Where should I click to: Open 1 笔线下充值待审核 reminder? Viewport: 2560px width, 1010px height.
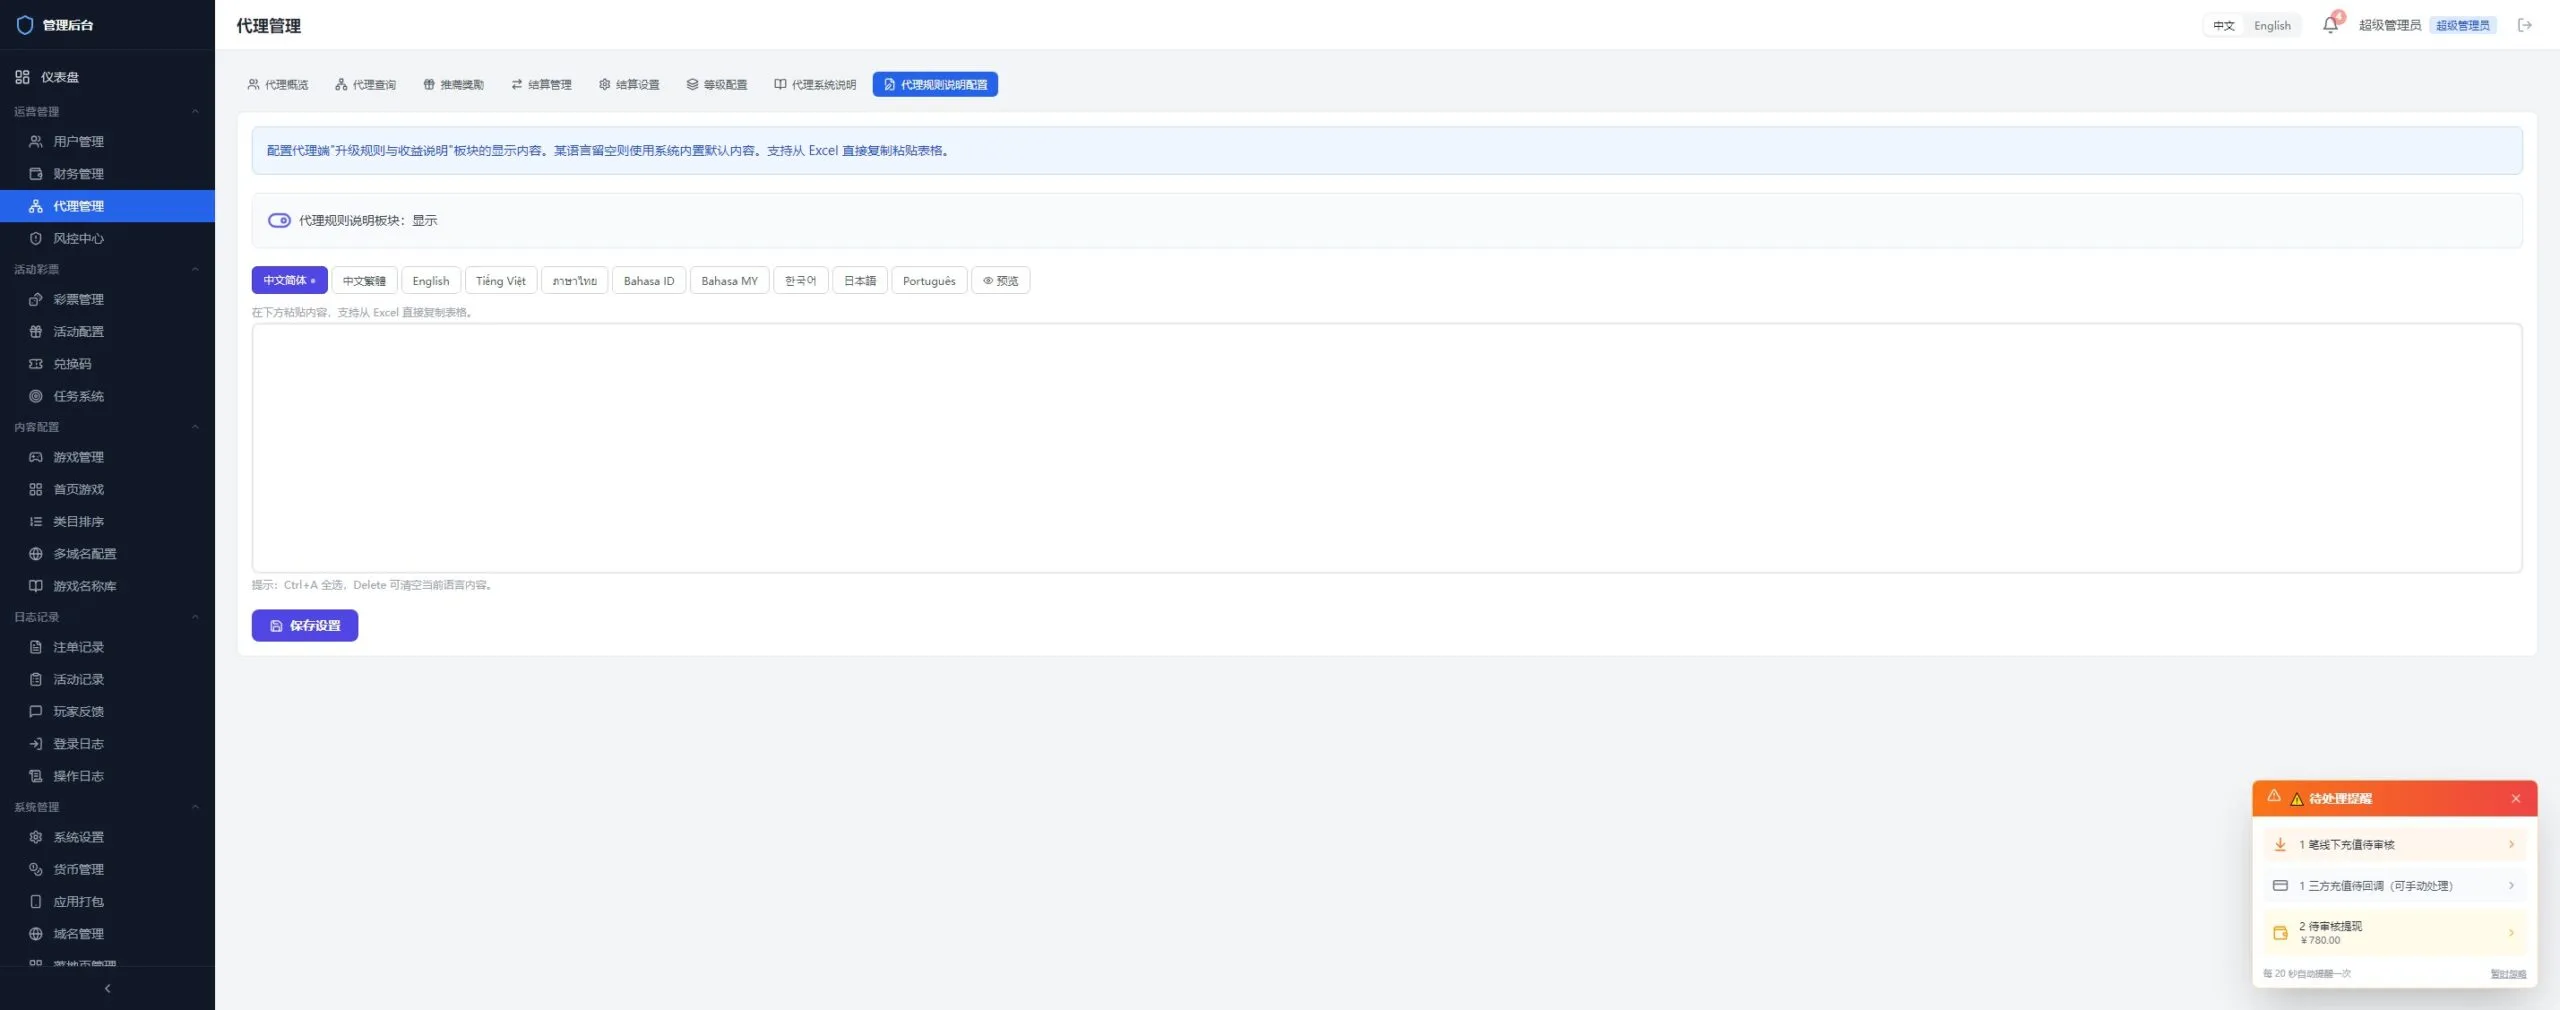[2395, 845]
